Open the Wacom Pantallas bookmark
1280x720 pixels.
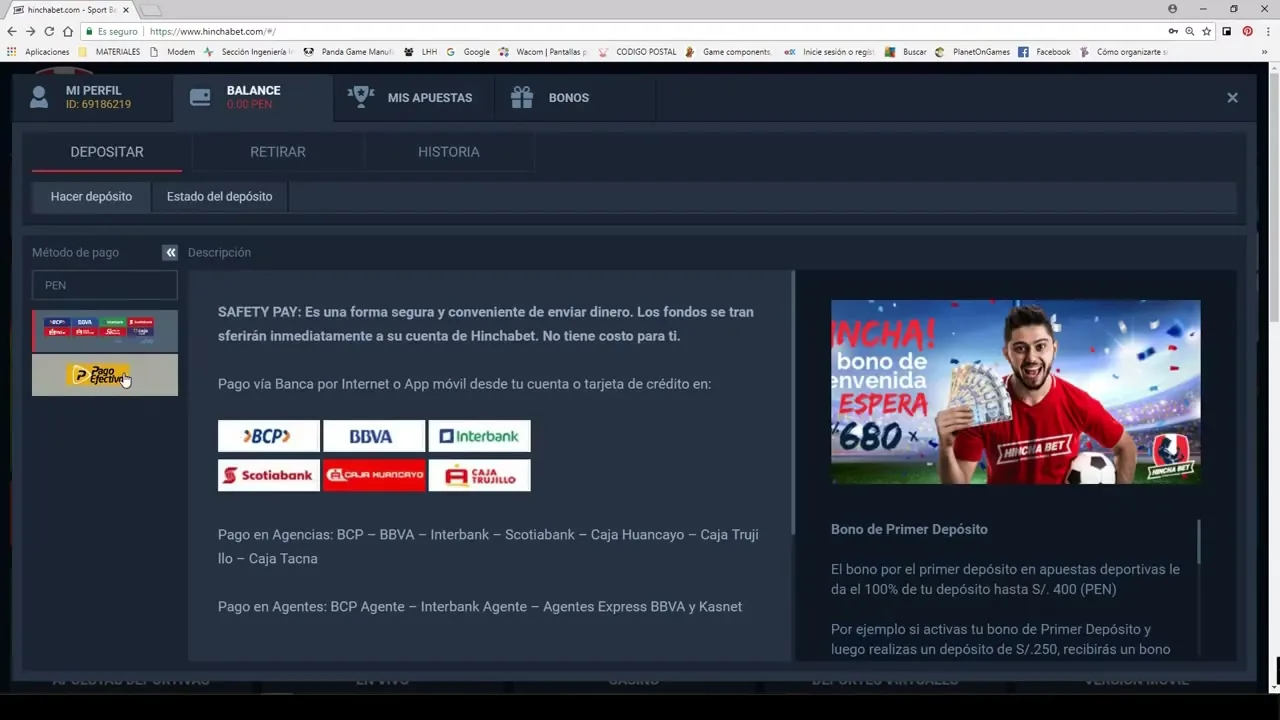tap(543, 52)
